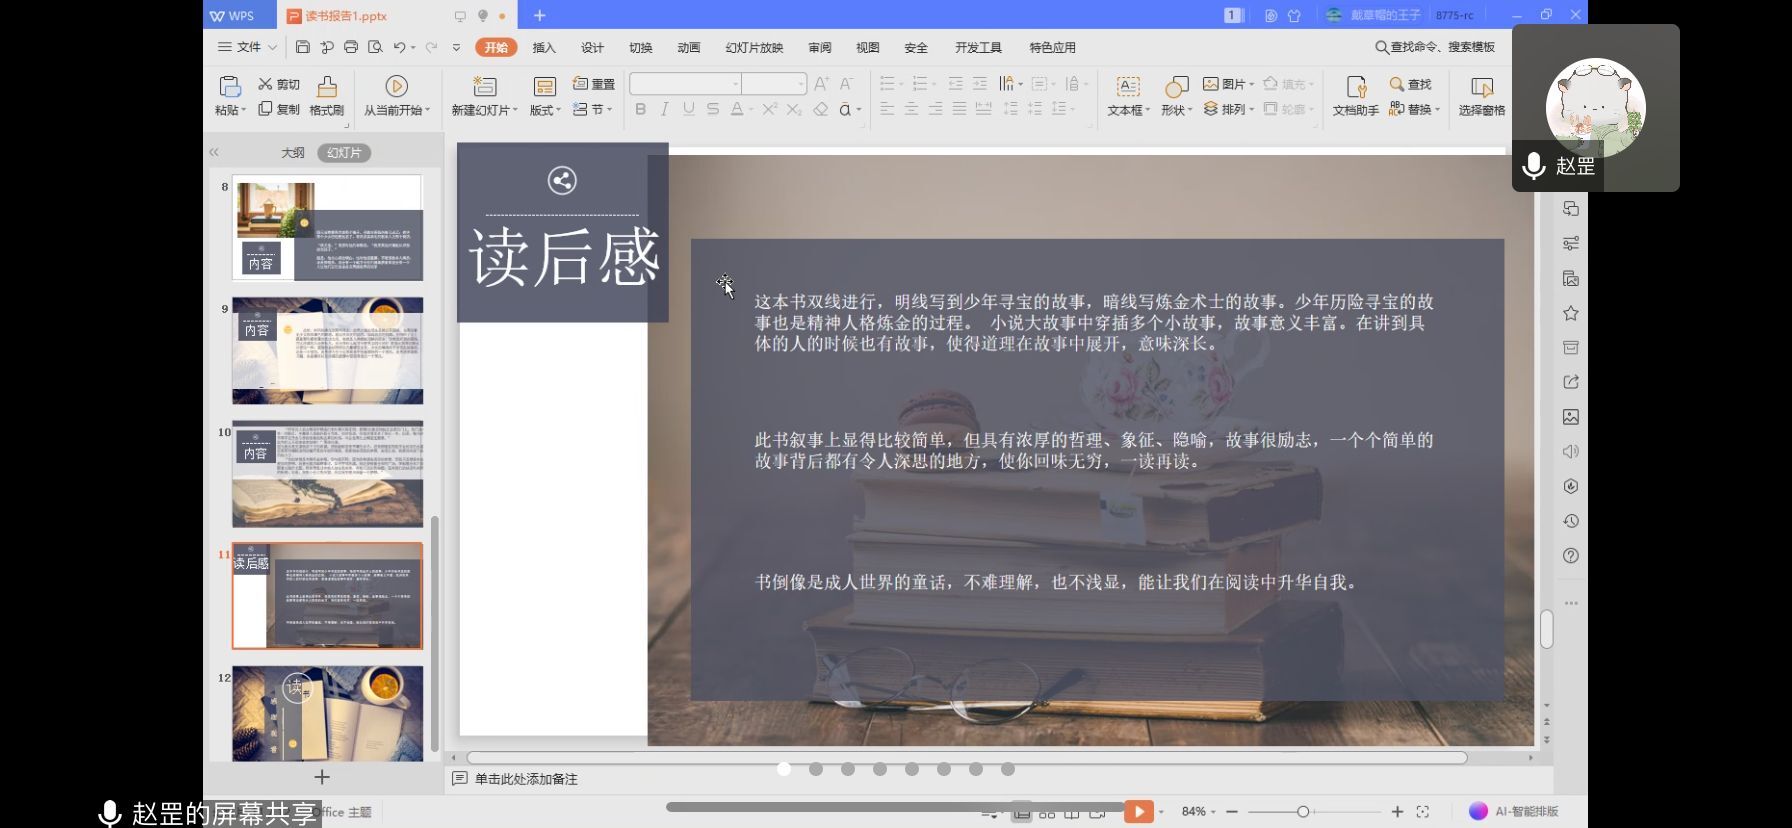Open the Document Assistant (文档助手)
Viewport: 1792px width, 828px height.
tap(1355, 87)
